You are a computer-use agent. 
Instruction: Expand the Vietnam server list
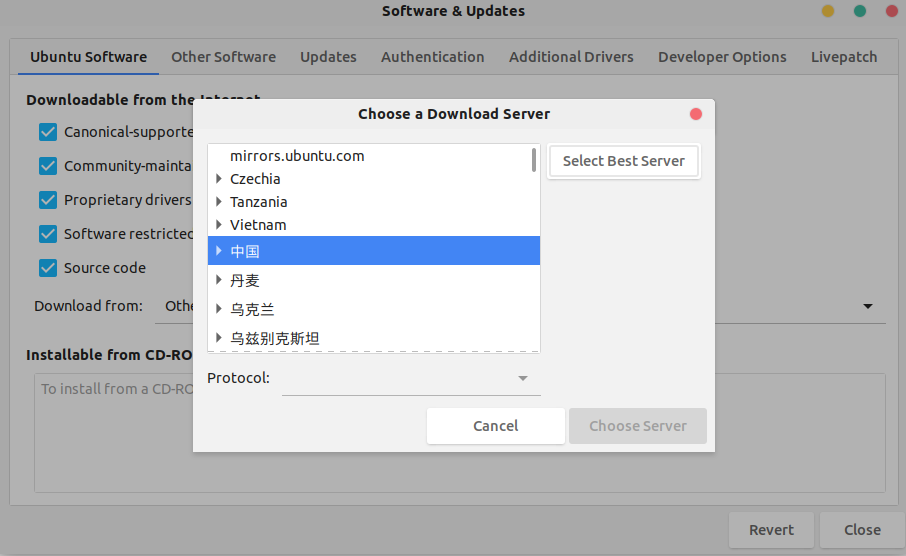219,224
